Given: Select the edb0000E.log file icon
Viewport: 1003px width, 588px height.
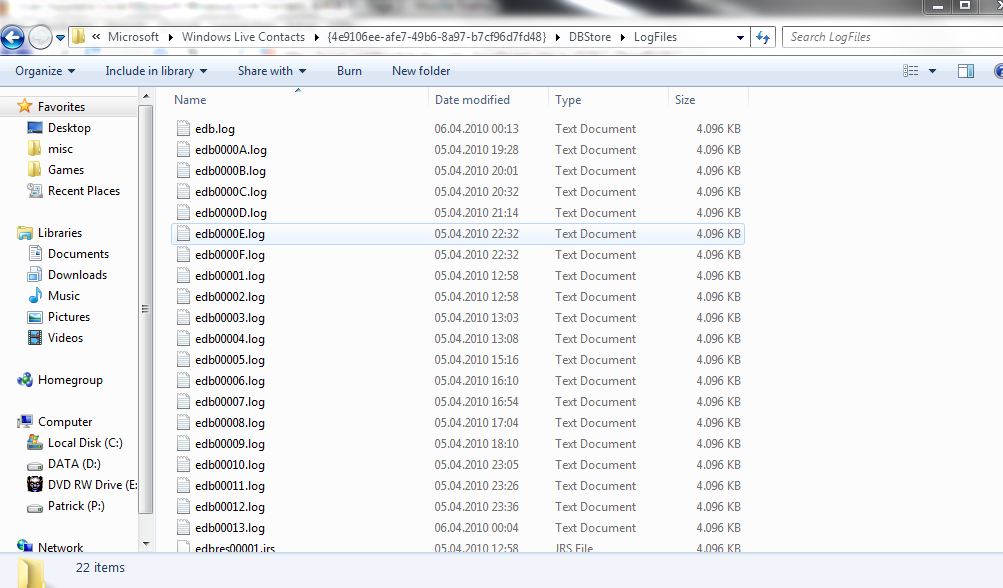Looking at the screenshot, I should [x=184, y=234].
